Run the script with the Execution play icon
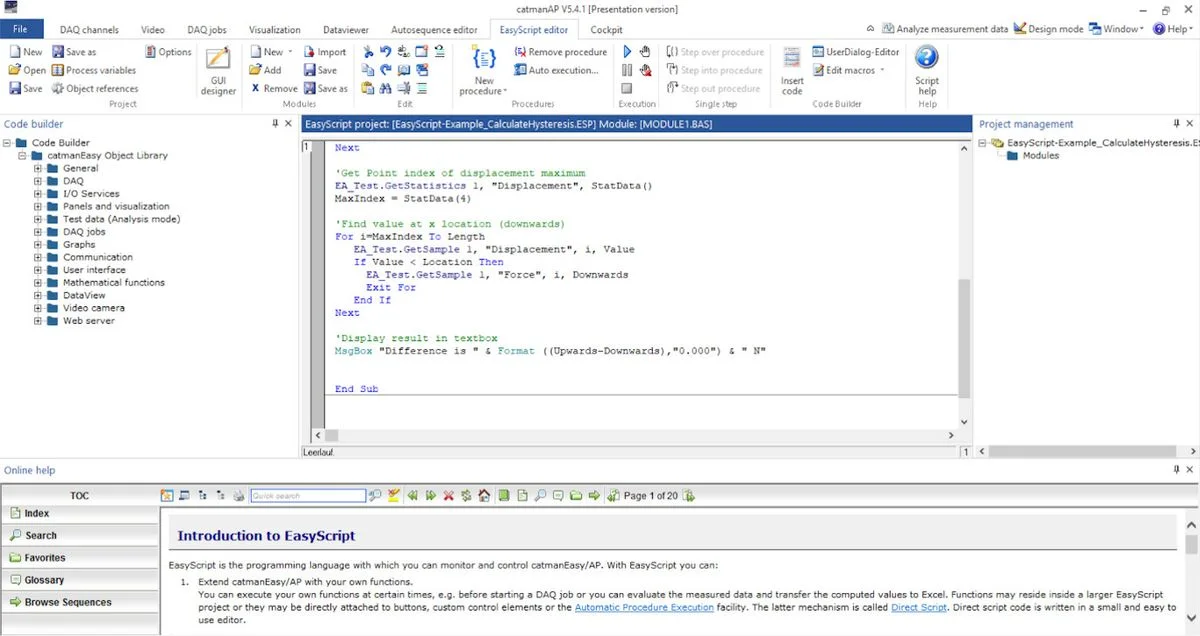The image size is (1200, 636). click(627, 52)
